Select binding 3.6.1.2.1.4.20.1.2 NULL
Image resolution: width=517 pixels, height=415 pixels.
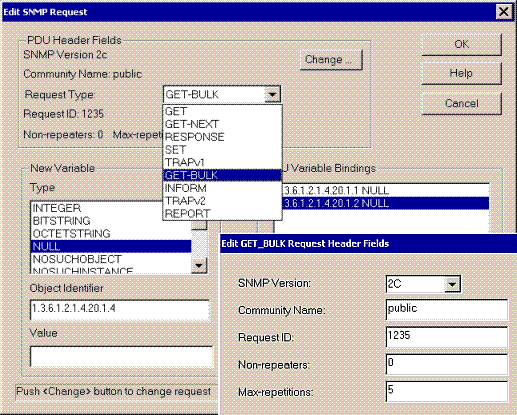tap(386, 203)
